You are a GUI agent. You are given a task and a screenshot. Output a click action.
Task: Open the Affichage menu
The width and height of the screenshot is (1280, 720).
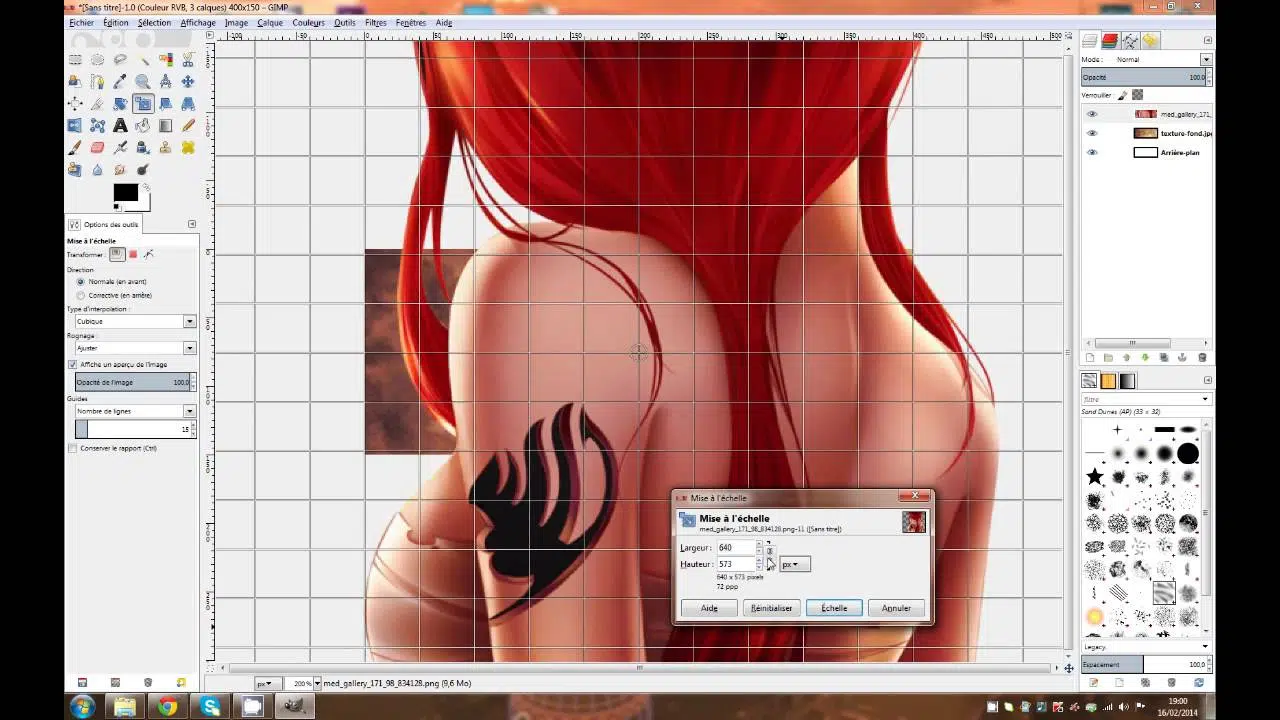(x=198, y=22)
